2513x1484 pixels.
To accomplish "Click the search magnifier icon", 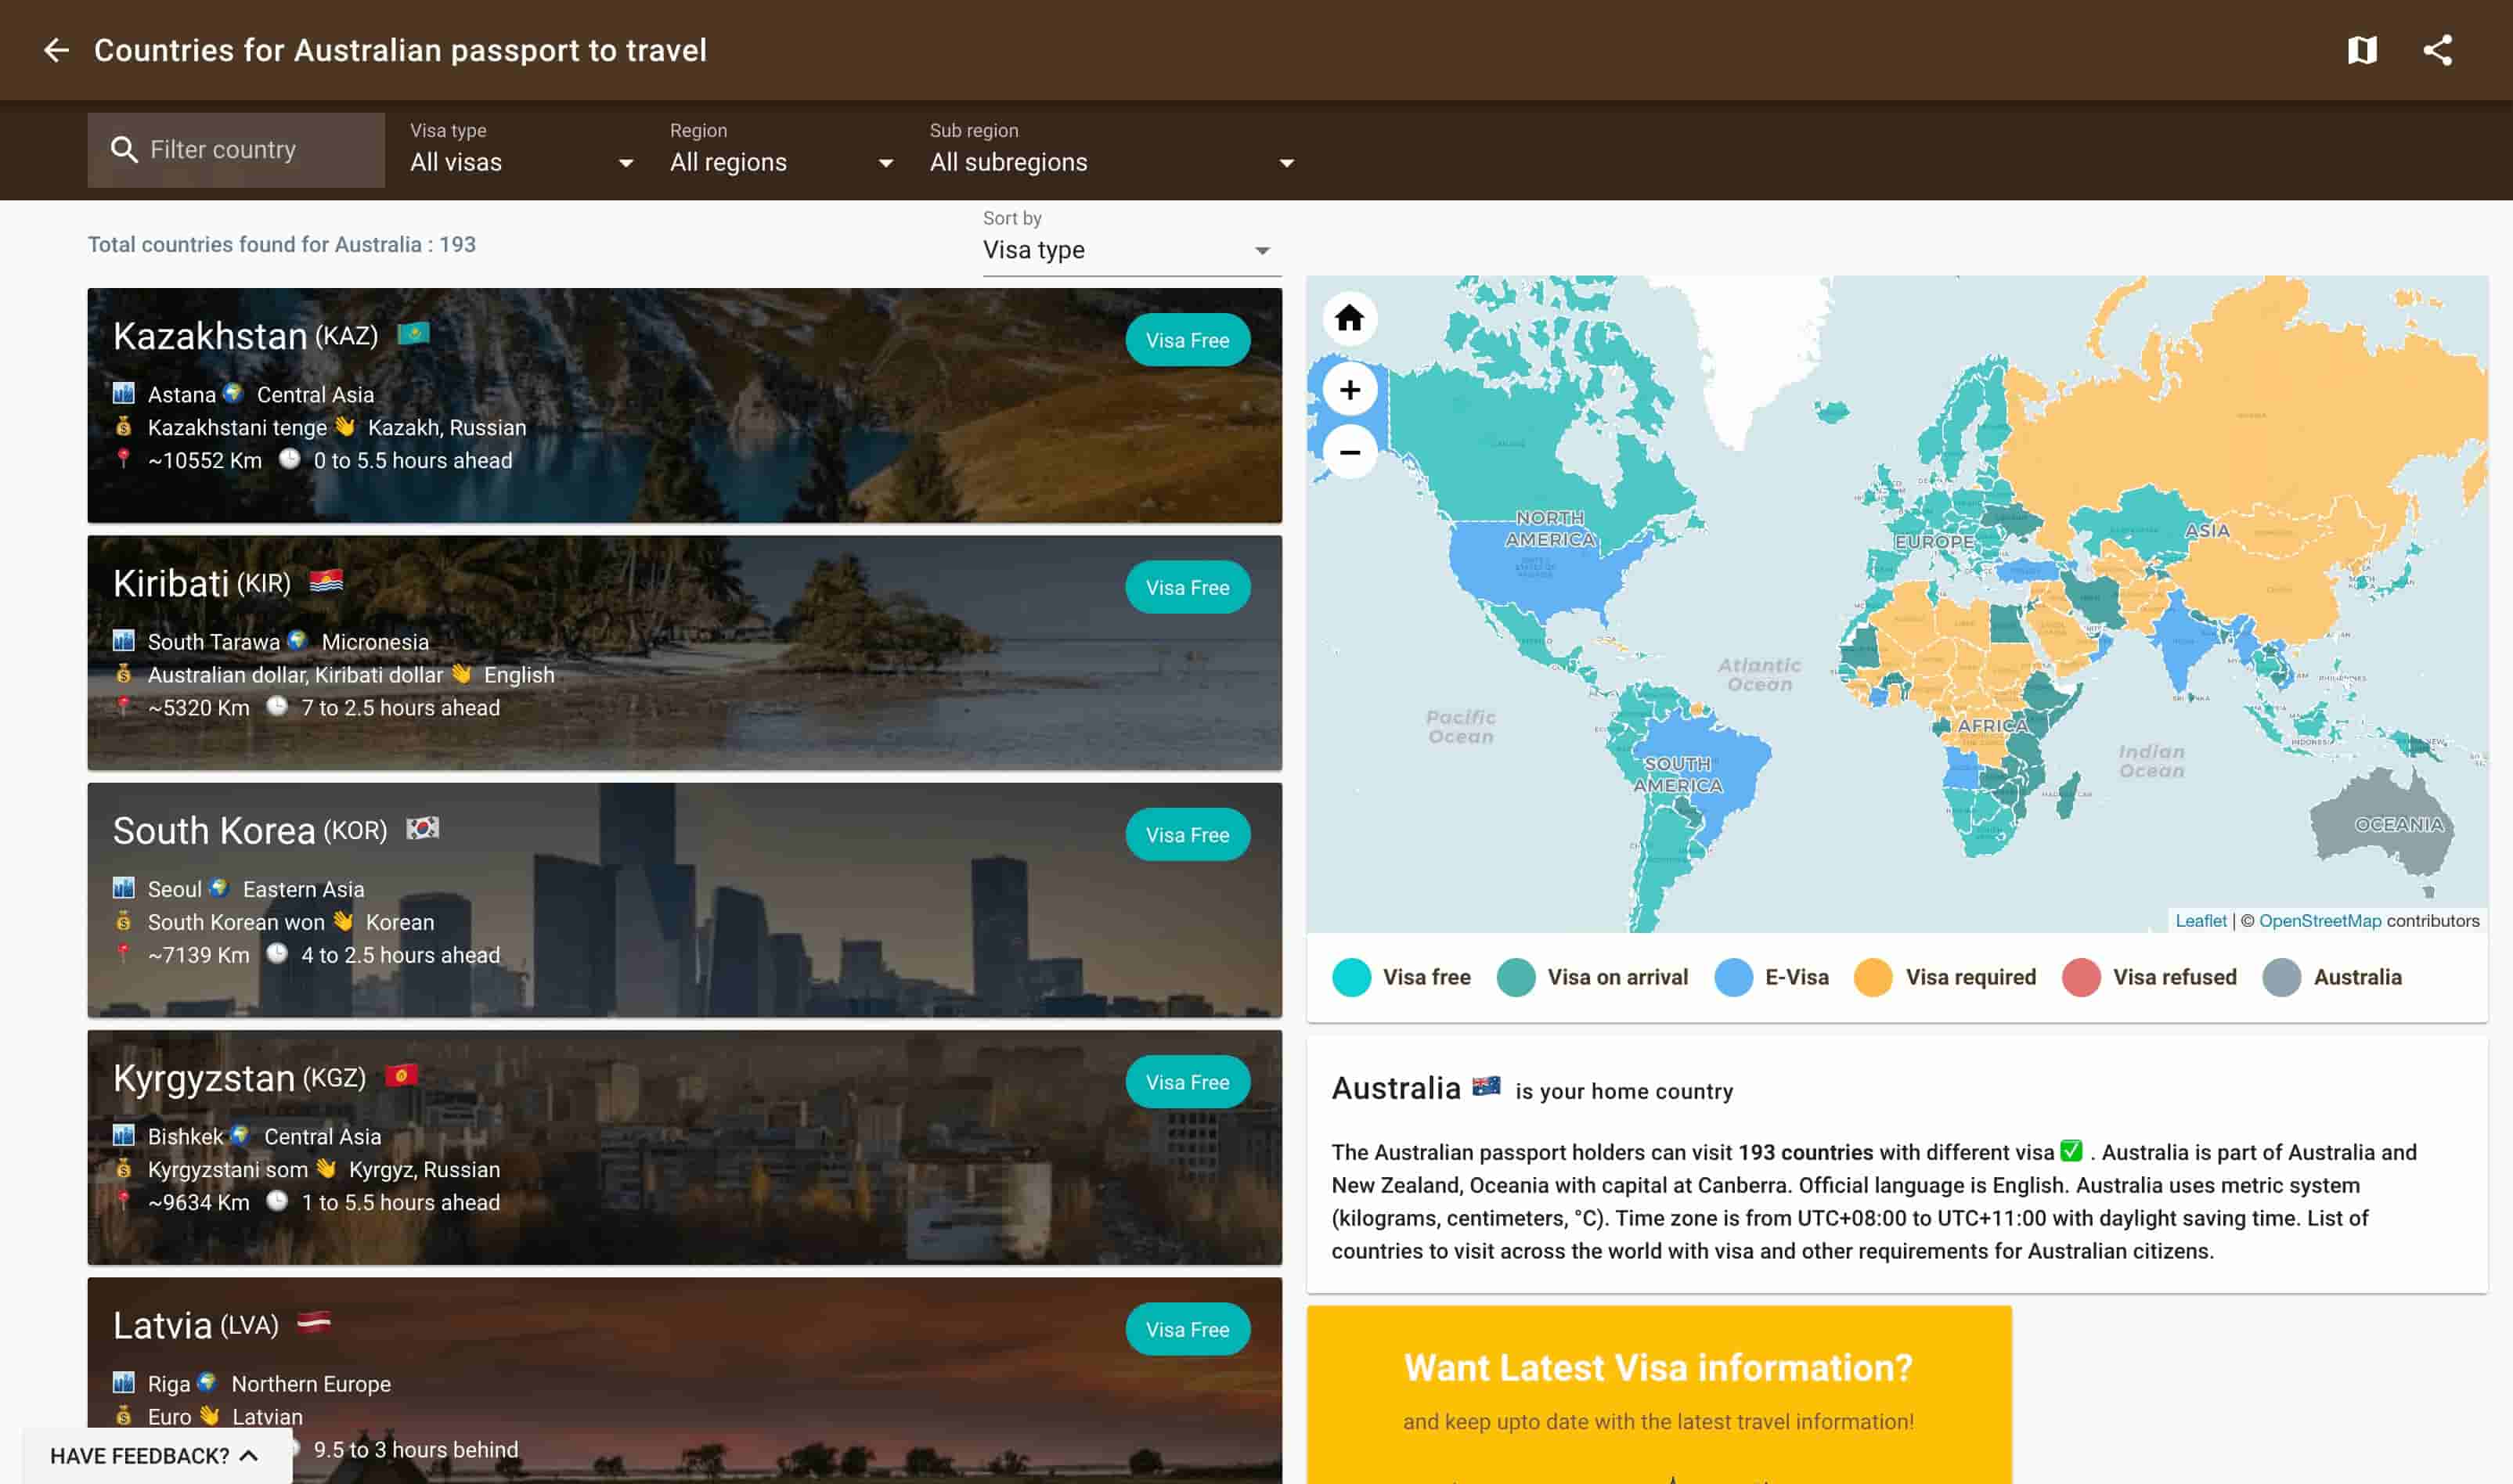I will [124, 150].
